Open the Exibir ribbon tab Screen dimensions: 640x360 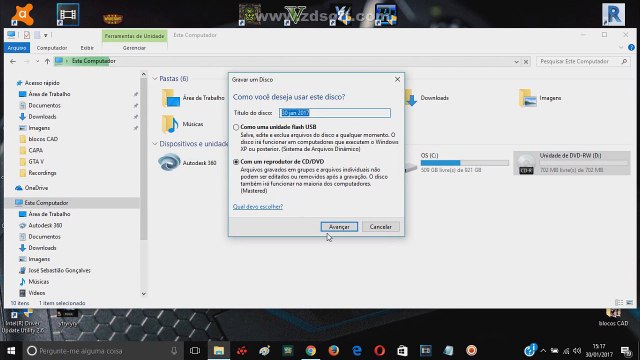point(87,48)
